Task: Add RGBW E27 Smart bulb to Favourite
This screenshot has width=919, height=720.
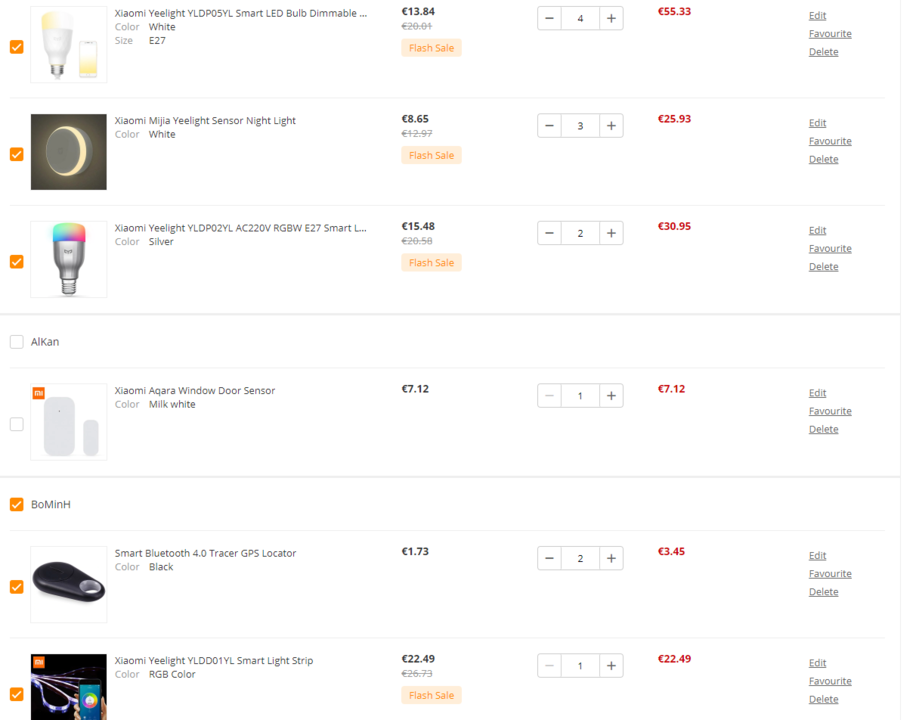Action: point(830,249)
